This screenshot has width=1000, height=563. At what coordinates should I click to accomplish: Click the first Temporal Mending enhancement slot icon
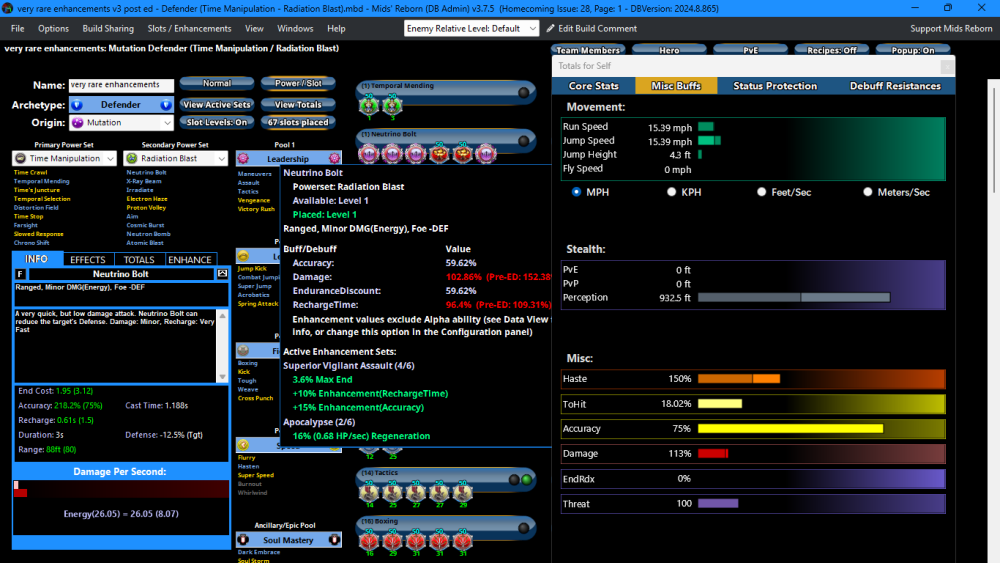368,105
